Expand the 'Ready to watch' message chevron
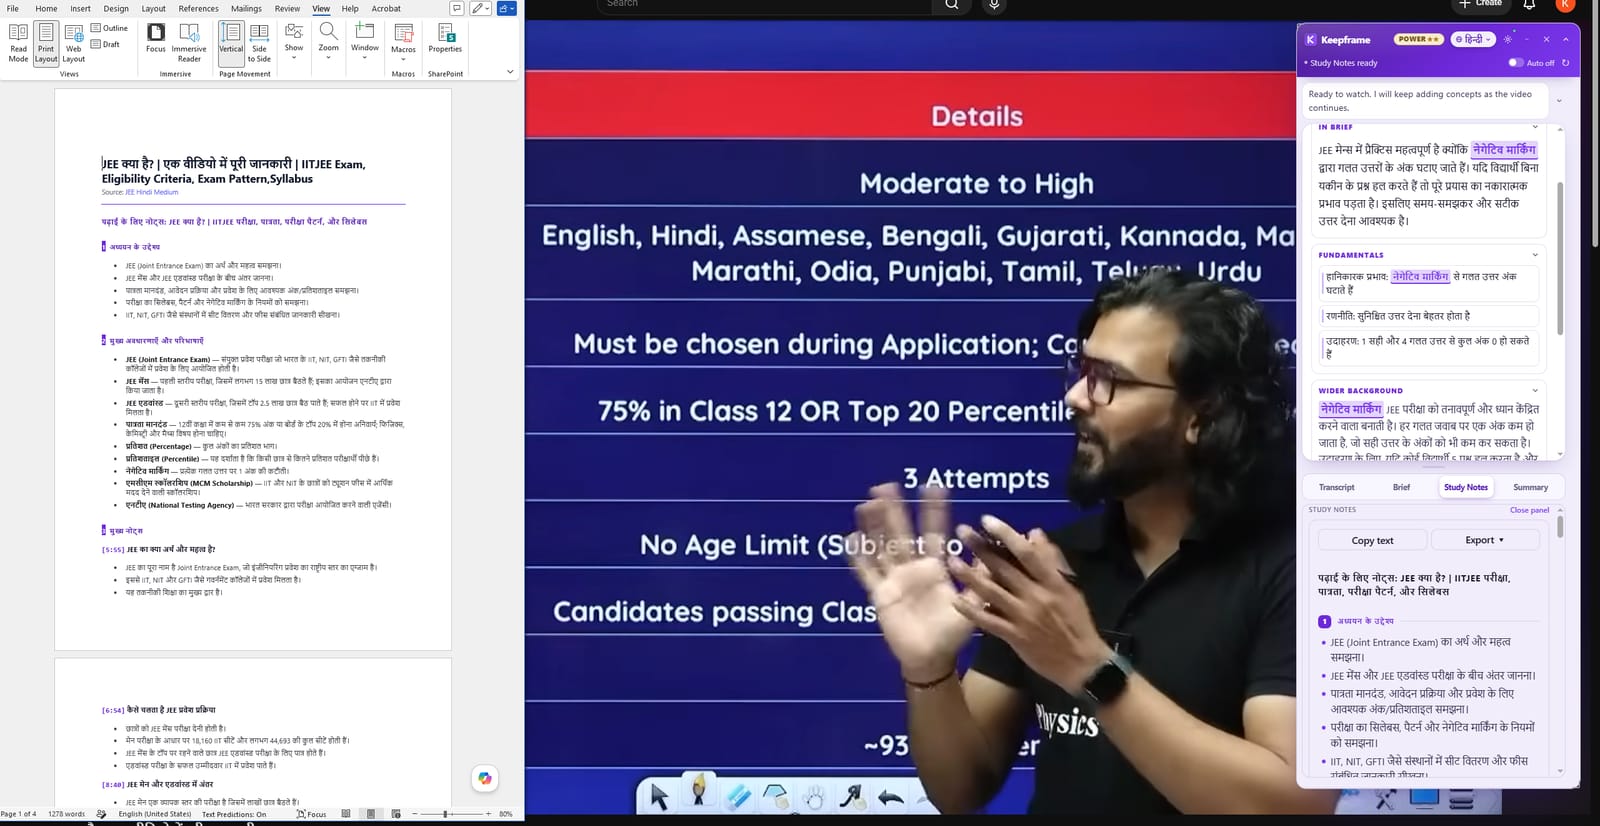The height and width of the screenshot is (826, 1600). 1559,101
